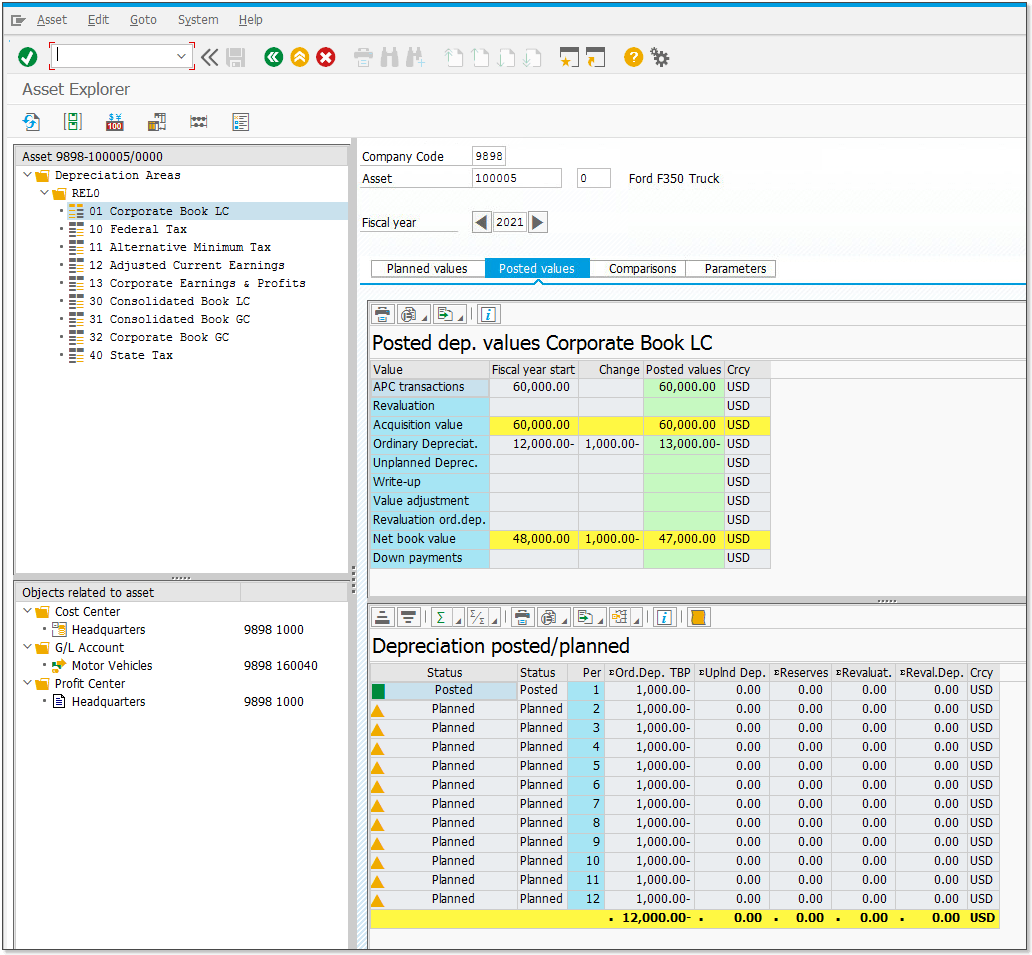This screenshot has width=1032, height=955.
Task: Click the orange Exit up-arrow button
Action: click(x=299, y=57)
